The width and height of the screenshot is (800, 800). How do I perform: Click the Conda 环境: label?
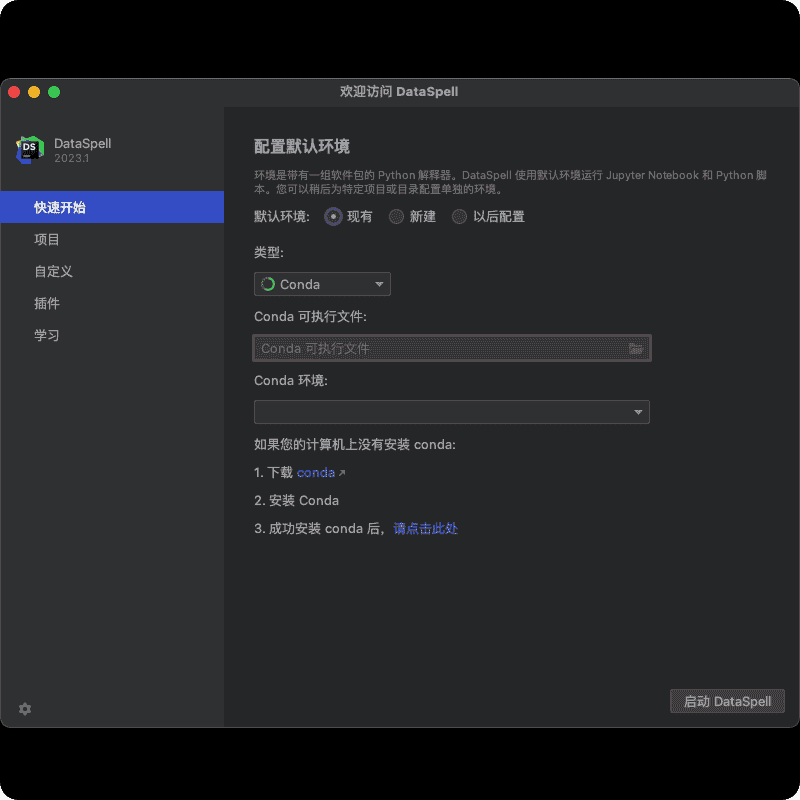(x=291, y=381)
